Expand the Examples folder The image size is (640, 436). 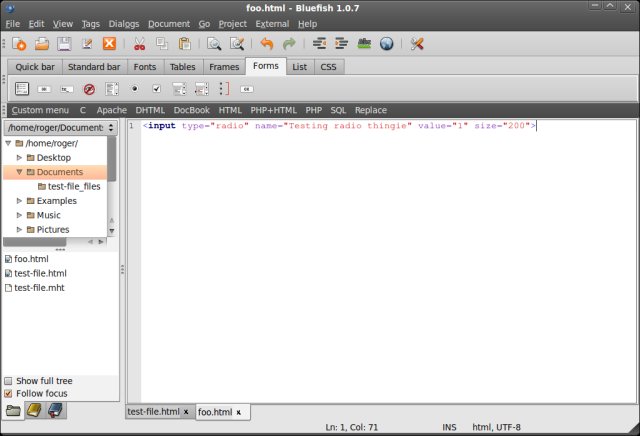coord(19,201)
